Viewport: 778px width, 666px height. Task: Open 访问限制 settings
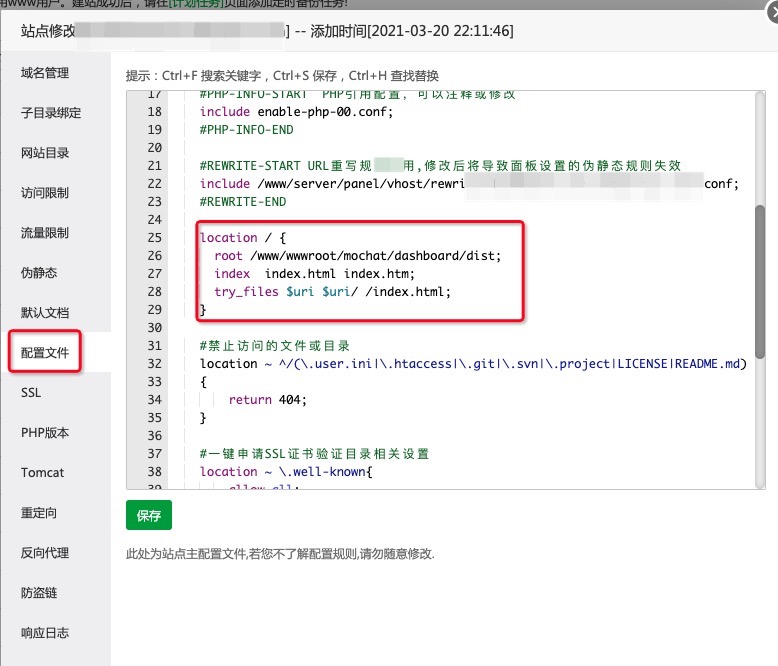(45, 193)
